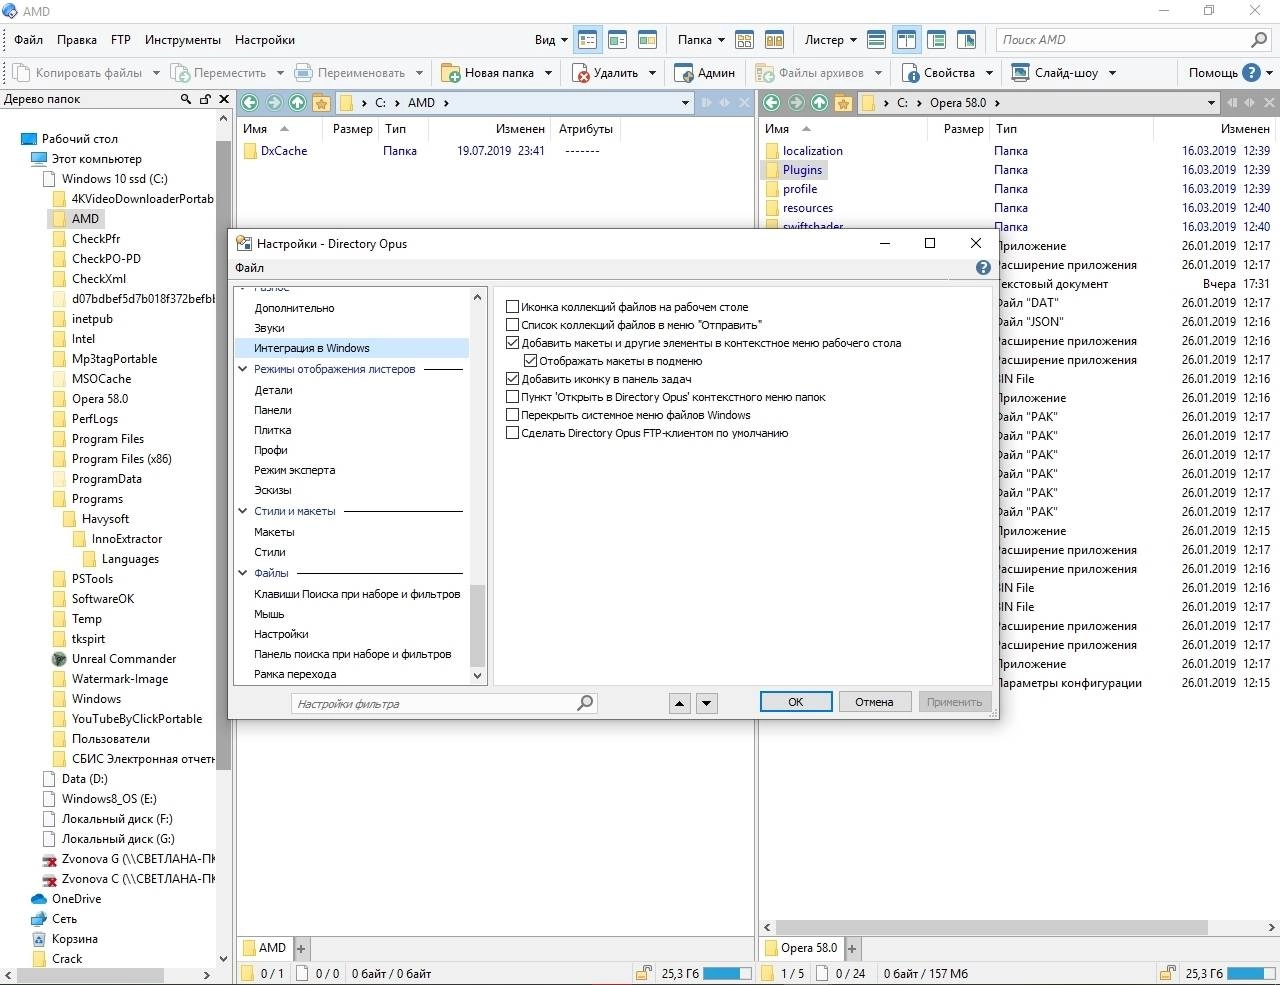Open the Инструменты menu

pos(183,40)
